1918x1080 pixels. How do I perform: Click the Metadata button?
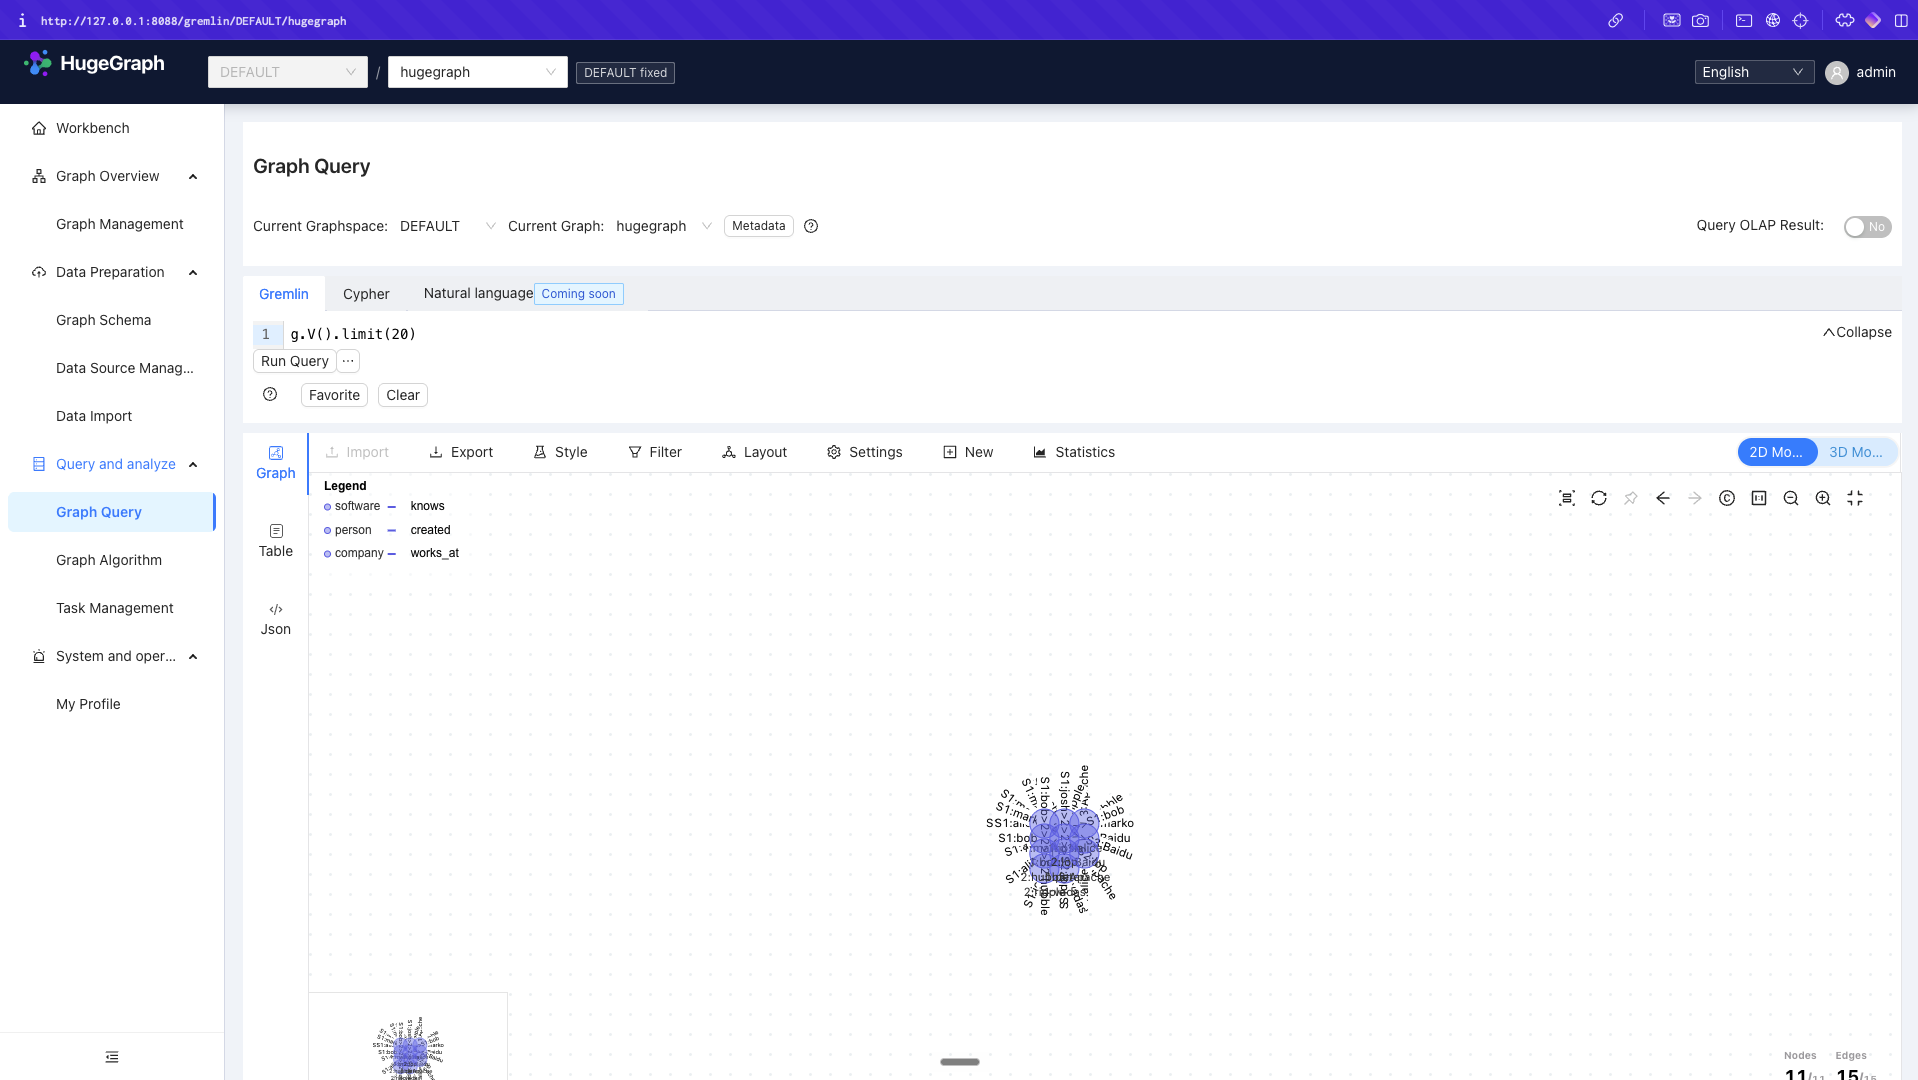pos(759,226)
